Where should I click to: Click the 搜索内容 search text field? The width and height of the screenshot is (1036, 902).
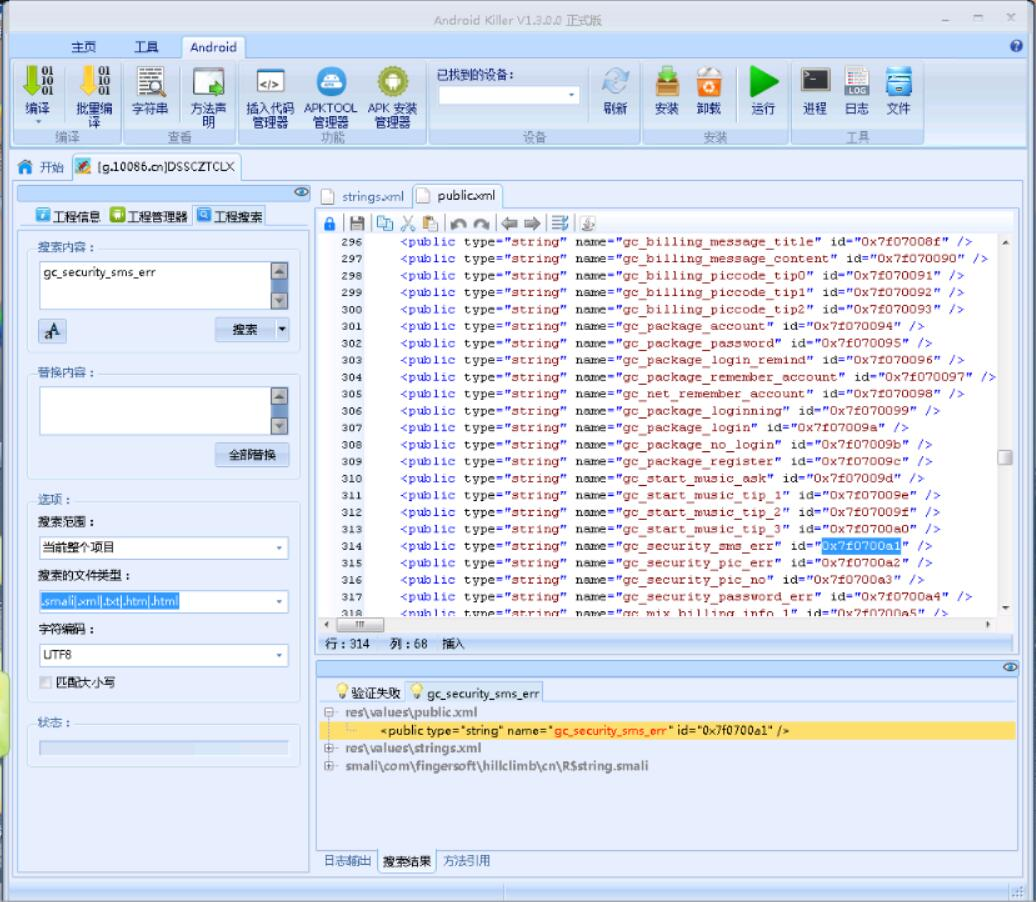(x=156, y=285)
